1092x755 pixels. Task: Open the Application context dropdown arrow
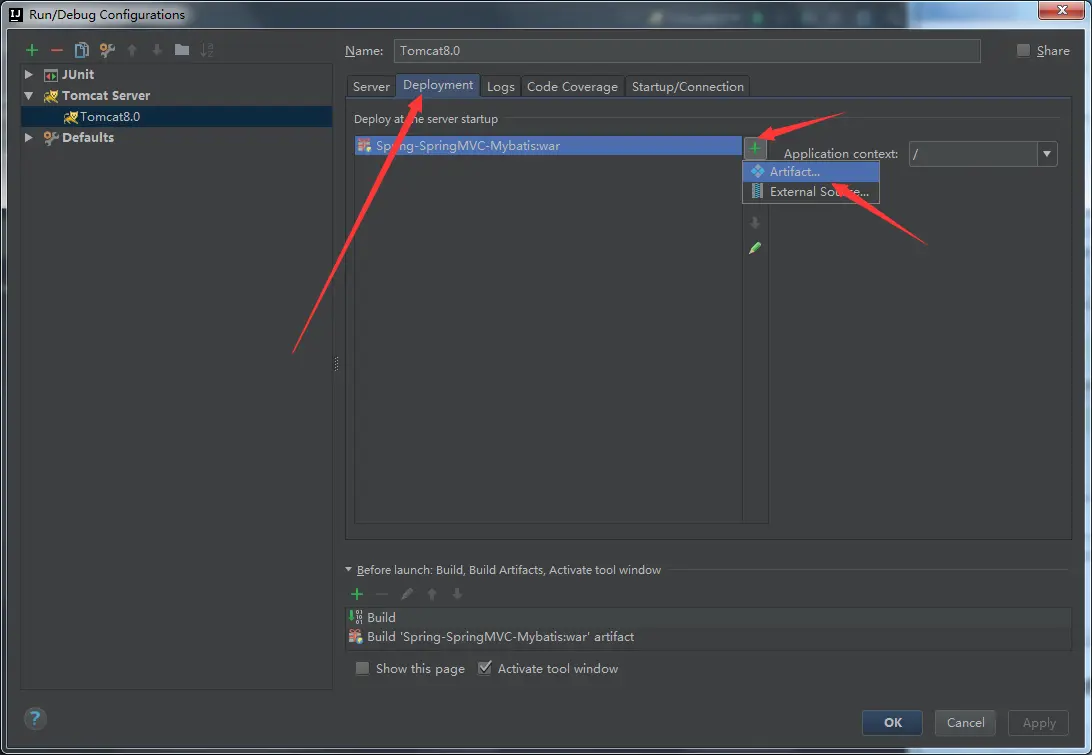click(1047, 154)
